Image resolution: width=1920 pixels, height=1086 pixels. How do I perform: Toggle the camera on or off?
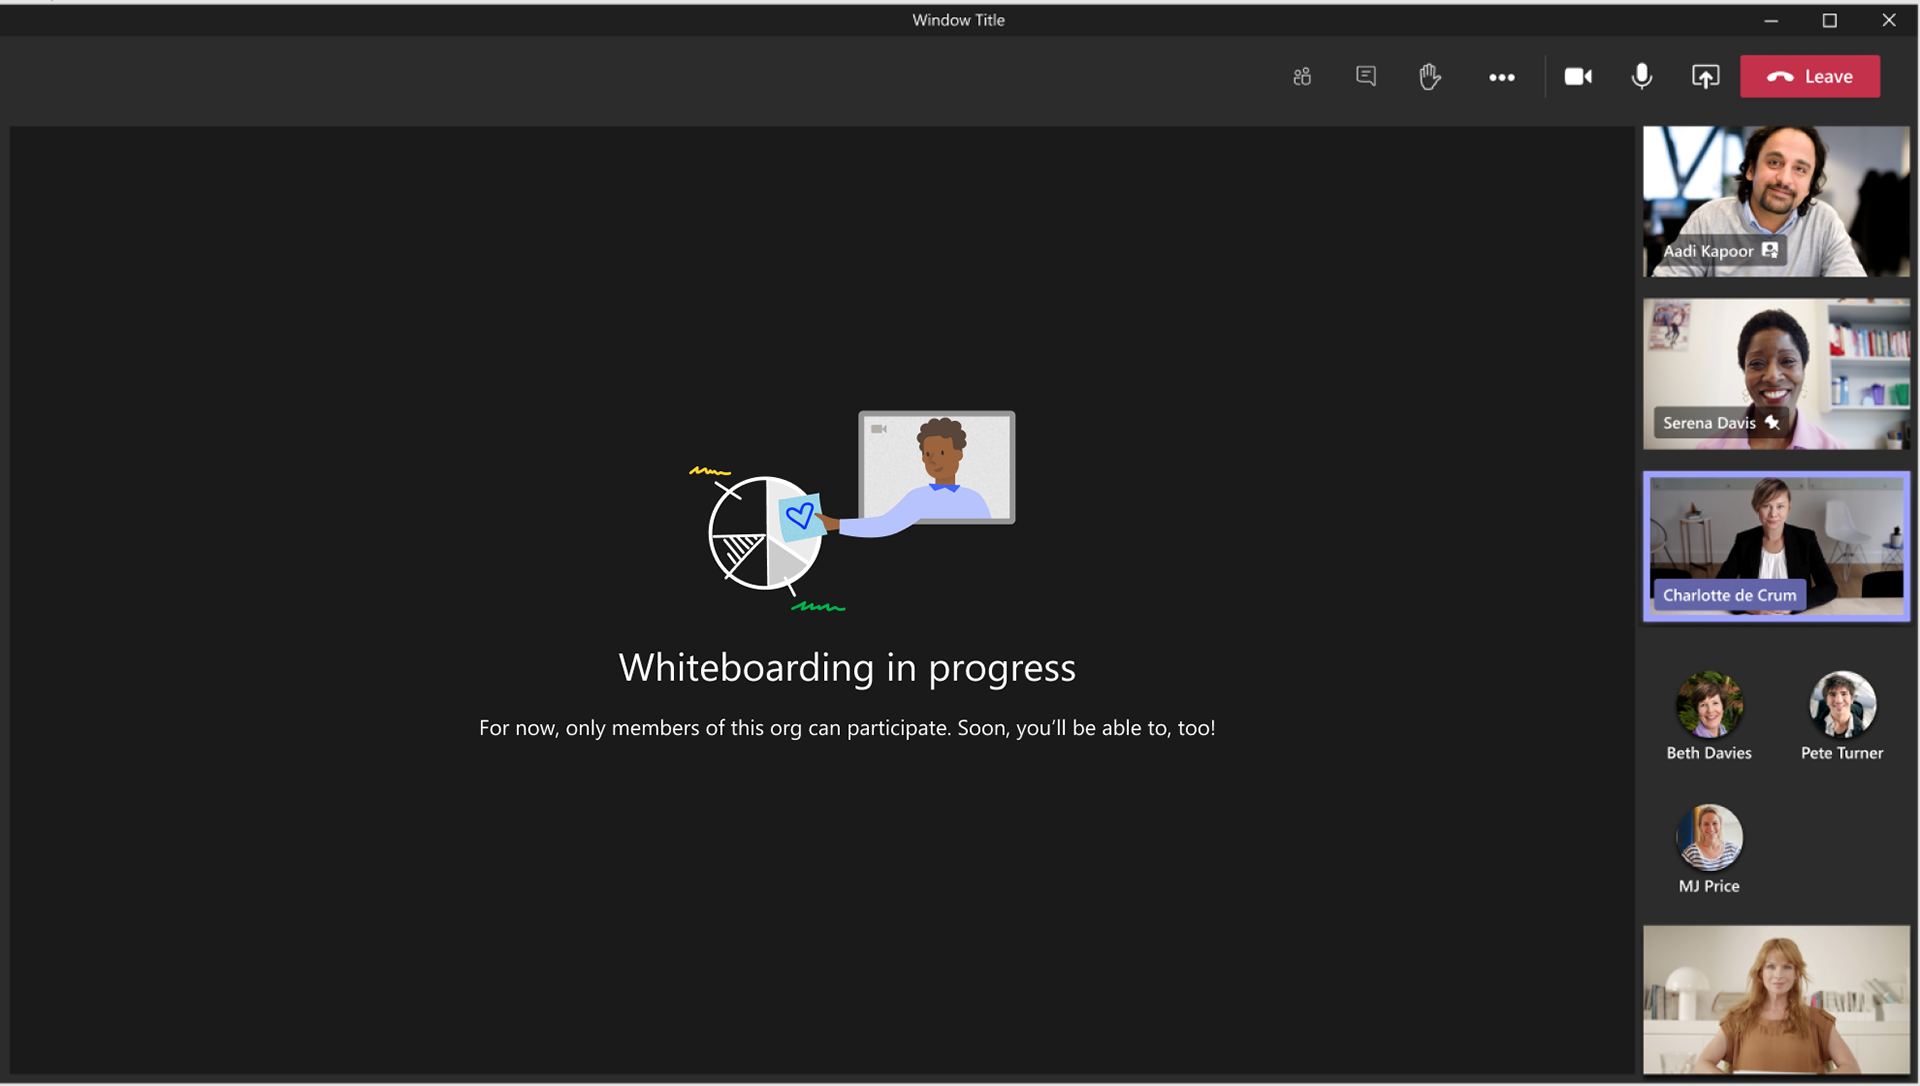click(1578, 77)
